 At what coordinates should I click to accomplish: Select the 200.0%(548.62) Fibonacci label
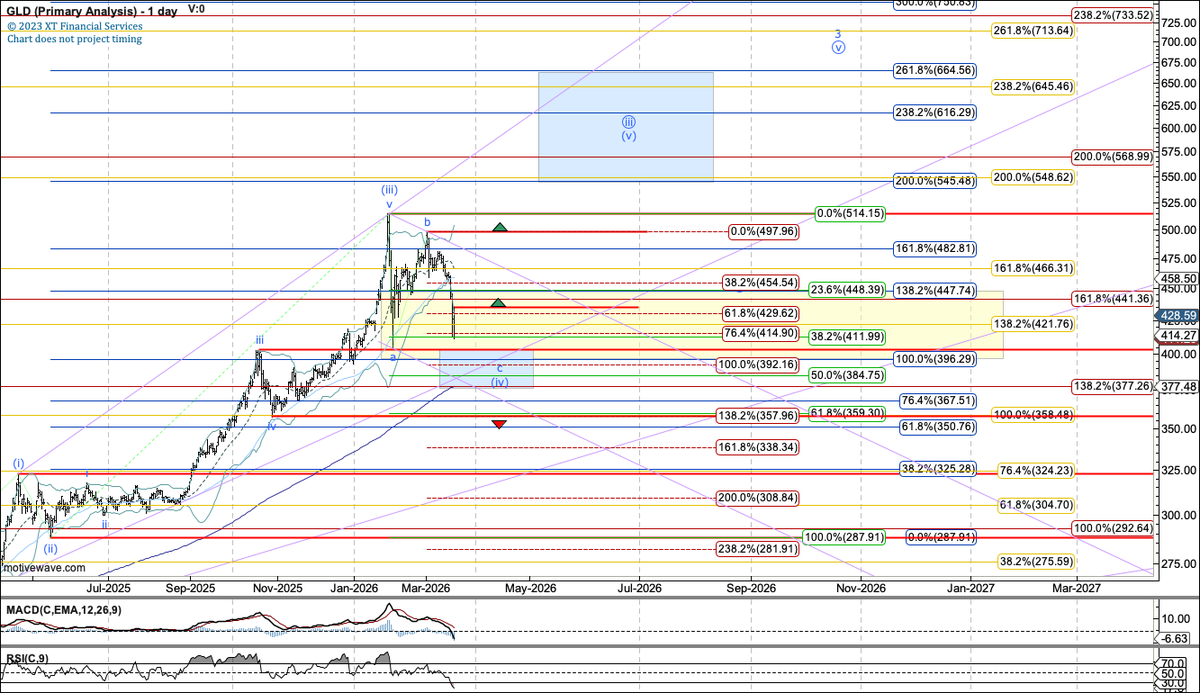click(x=1033, y=177)
